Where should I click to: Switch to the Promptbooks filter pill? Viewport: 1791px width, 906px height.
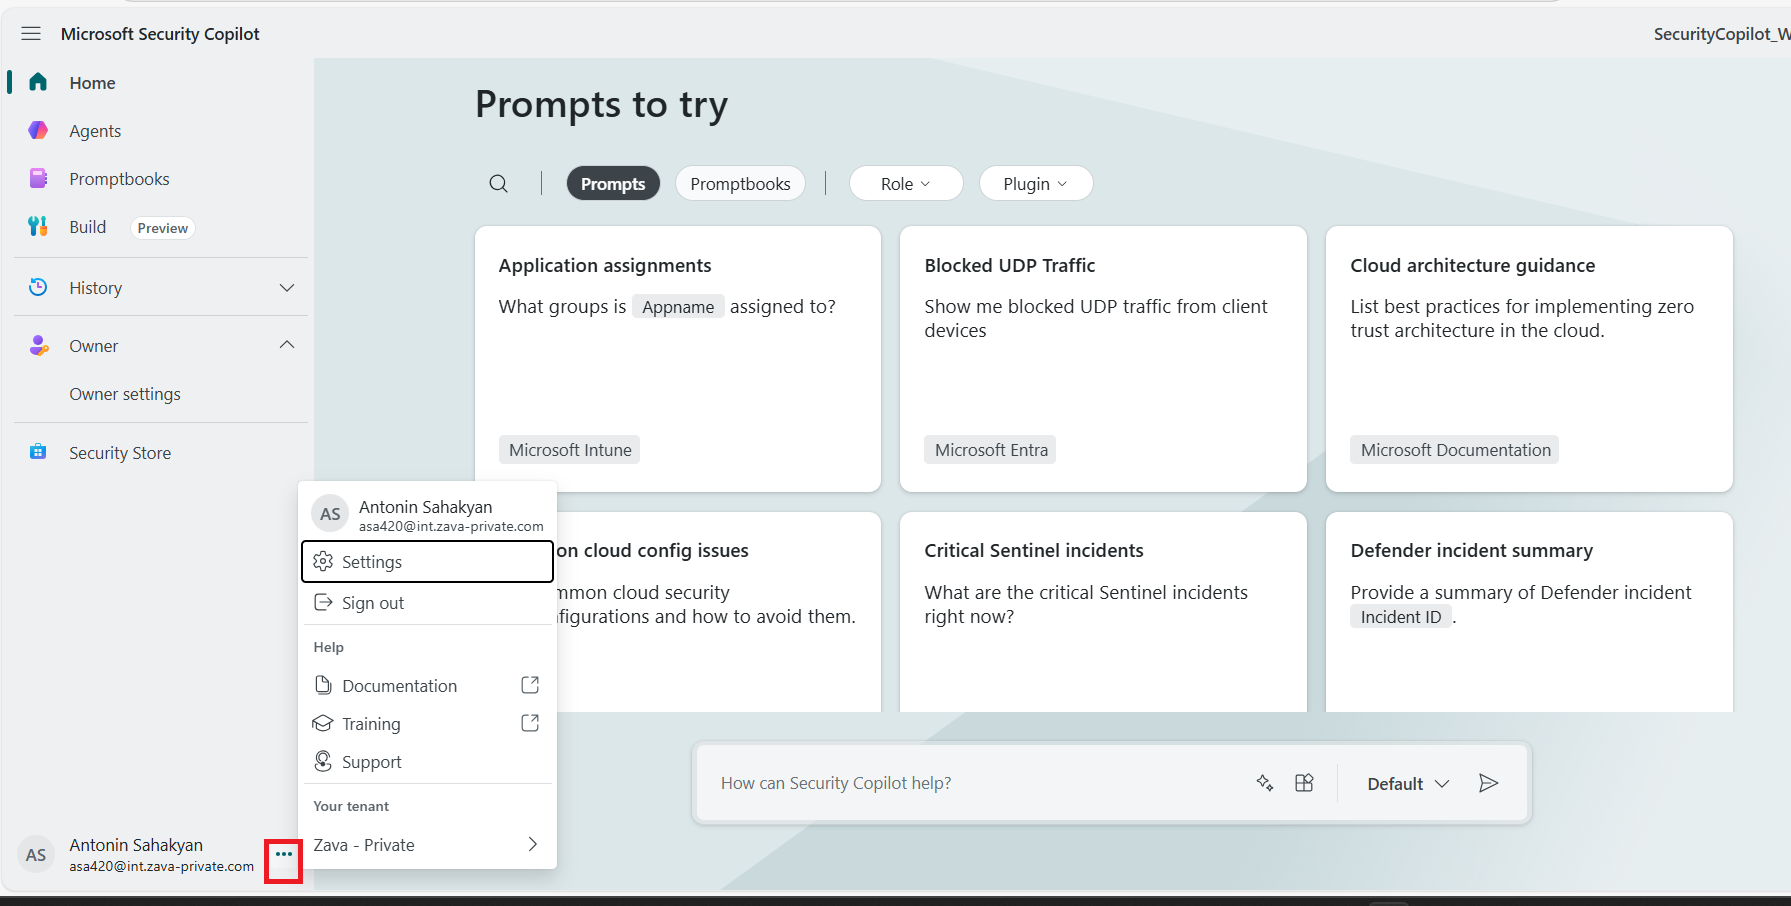(740, 183)
